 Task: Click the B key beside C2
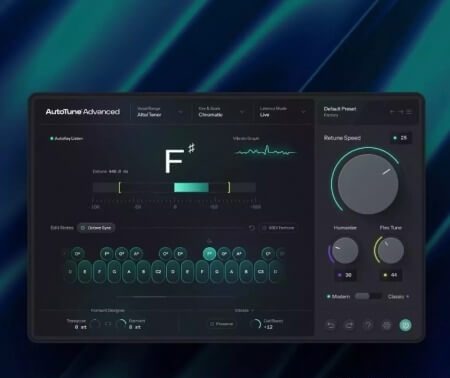point(143,272)
